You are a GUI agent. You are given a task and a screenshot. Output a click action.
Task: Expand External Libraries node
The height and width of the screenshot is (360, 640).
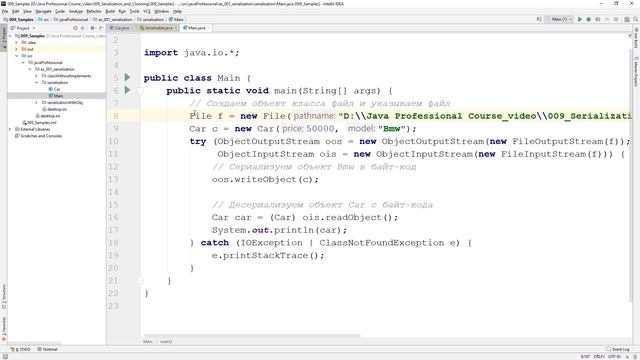[11, 129]
